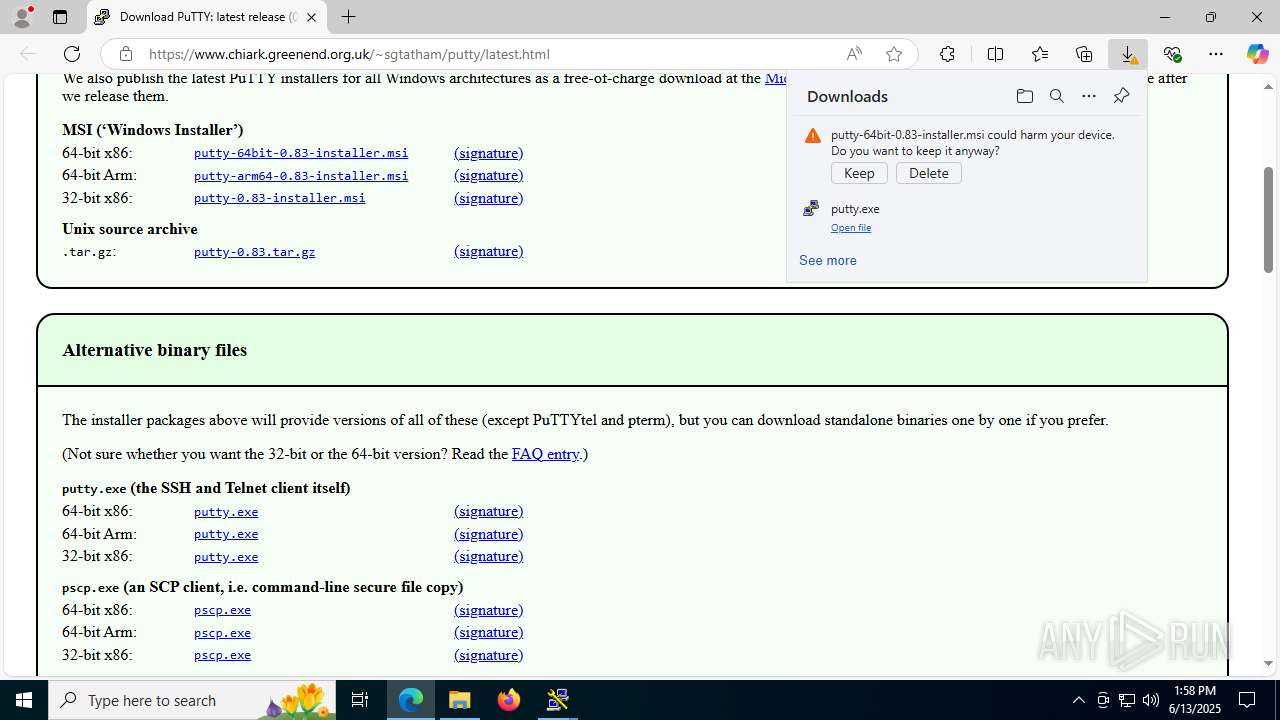Open the Favorites list
Screen dimensions: 1280x720
(1040, 54)
